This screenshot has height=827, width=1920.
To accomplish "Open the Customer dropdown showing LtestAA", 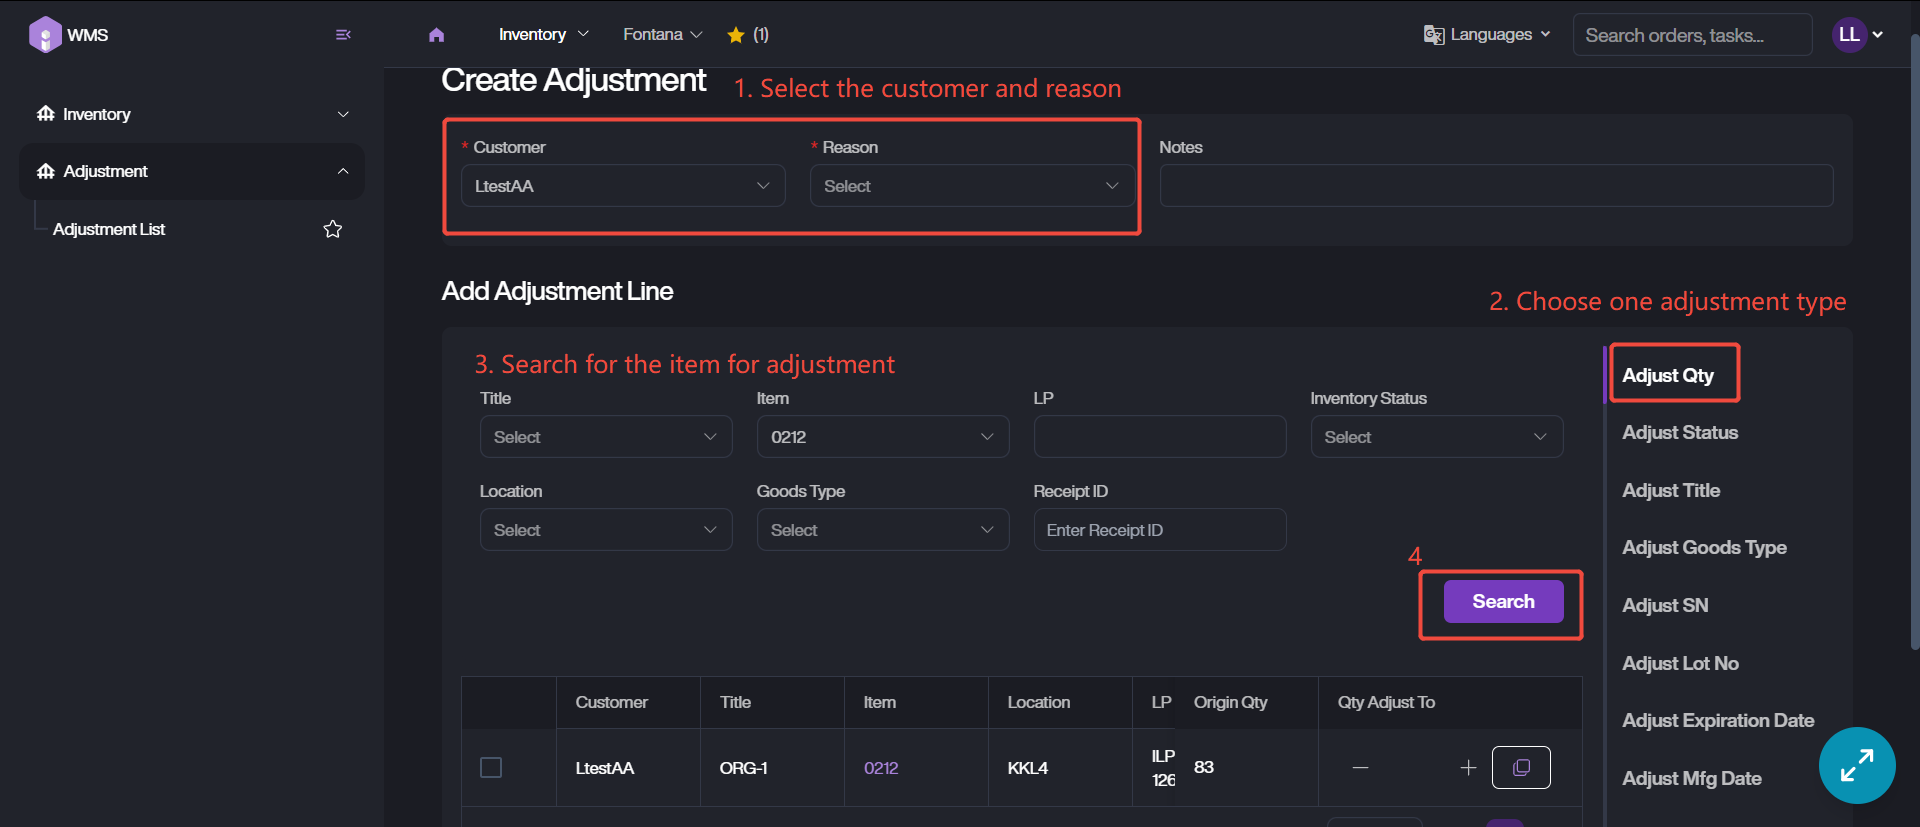I will coord(622,186).
